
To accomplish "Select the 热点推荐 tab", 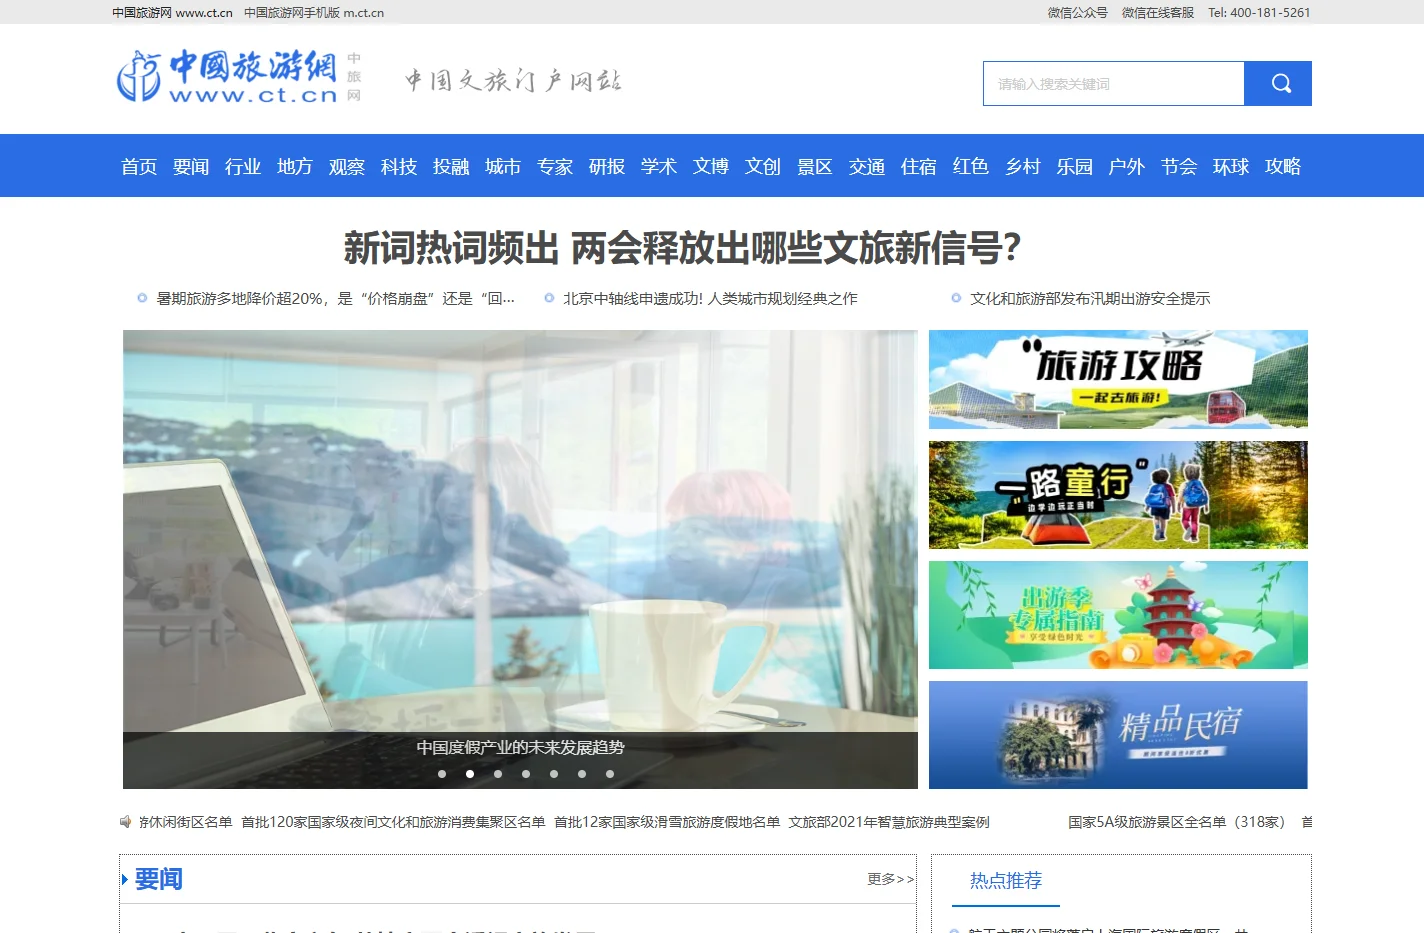I will click(x=1006, y=881).
